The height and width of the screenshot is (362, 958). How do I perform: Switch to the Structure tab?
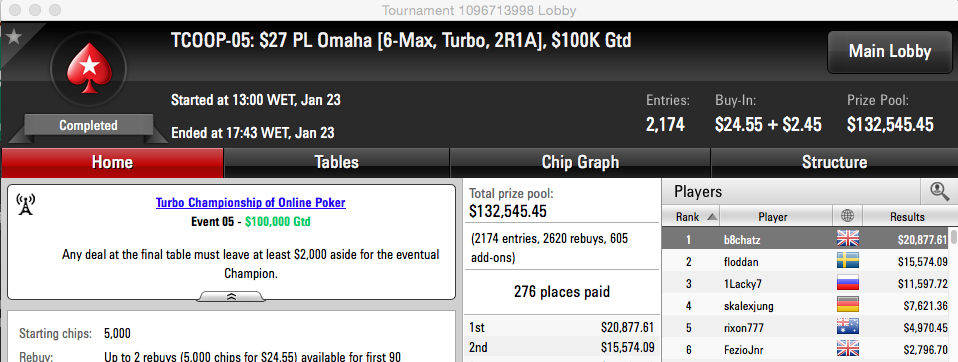[x=834, y=162]
